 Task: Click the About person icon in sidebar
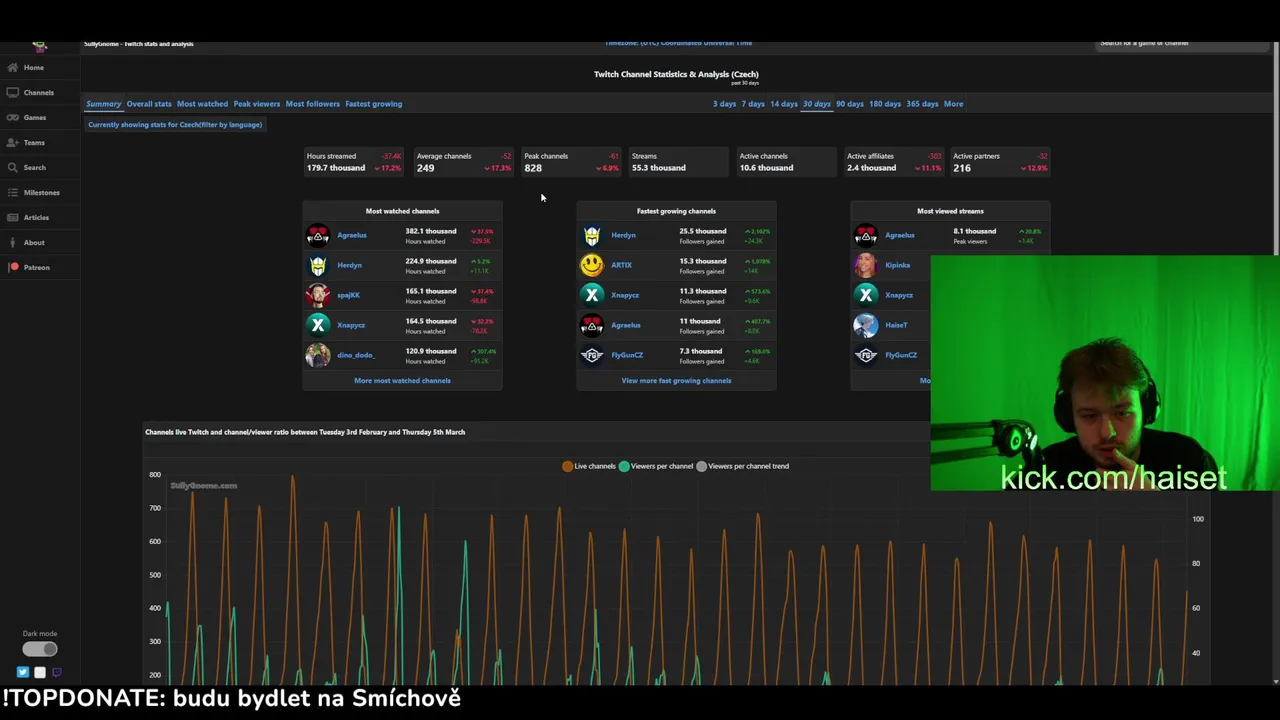tap(12, 242)
